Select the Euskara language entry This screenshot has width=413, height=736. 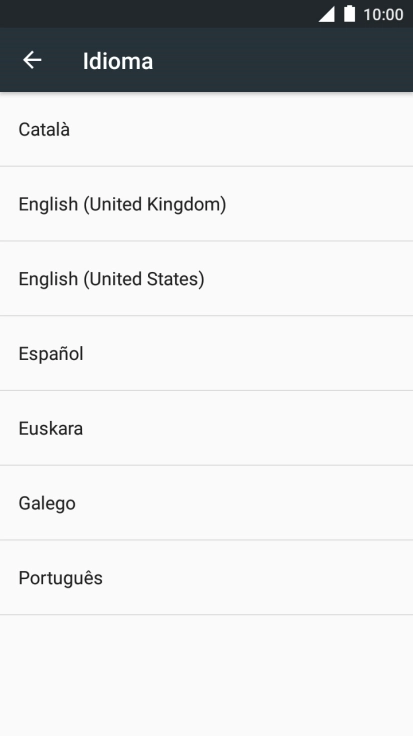click(206, 428)
